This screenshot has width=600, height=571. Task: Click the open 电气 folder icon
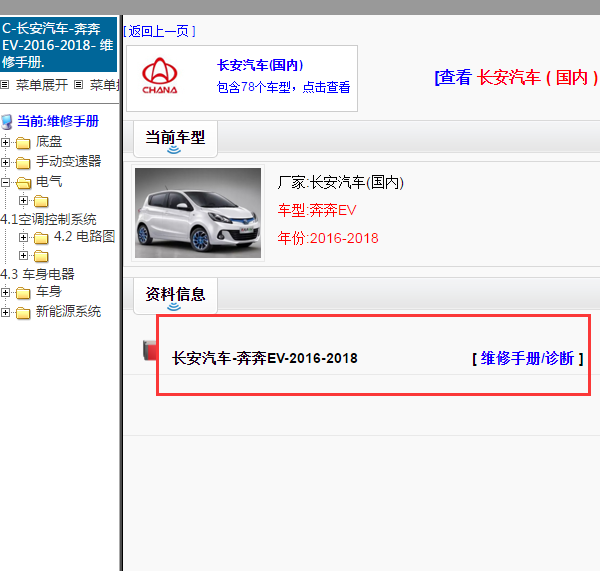pyautogui.click(x=24, y=183)
